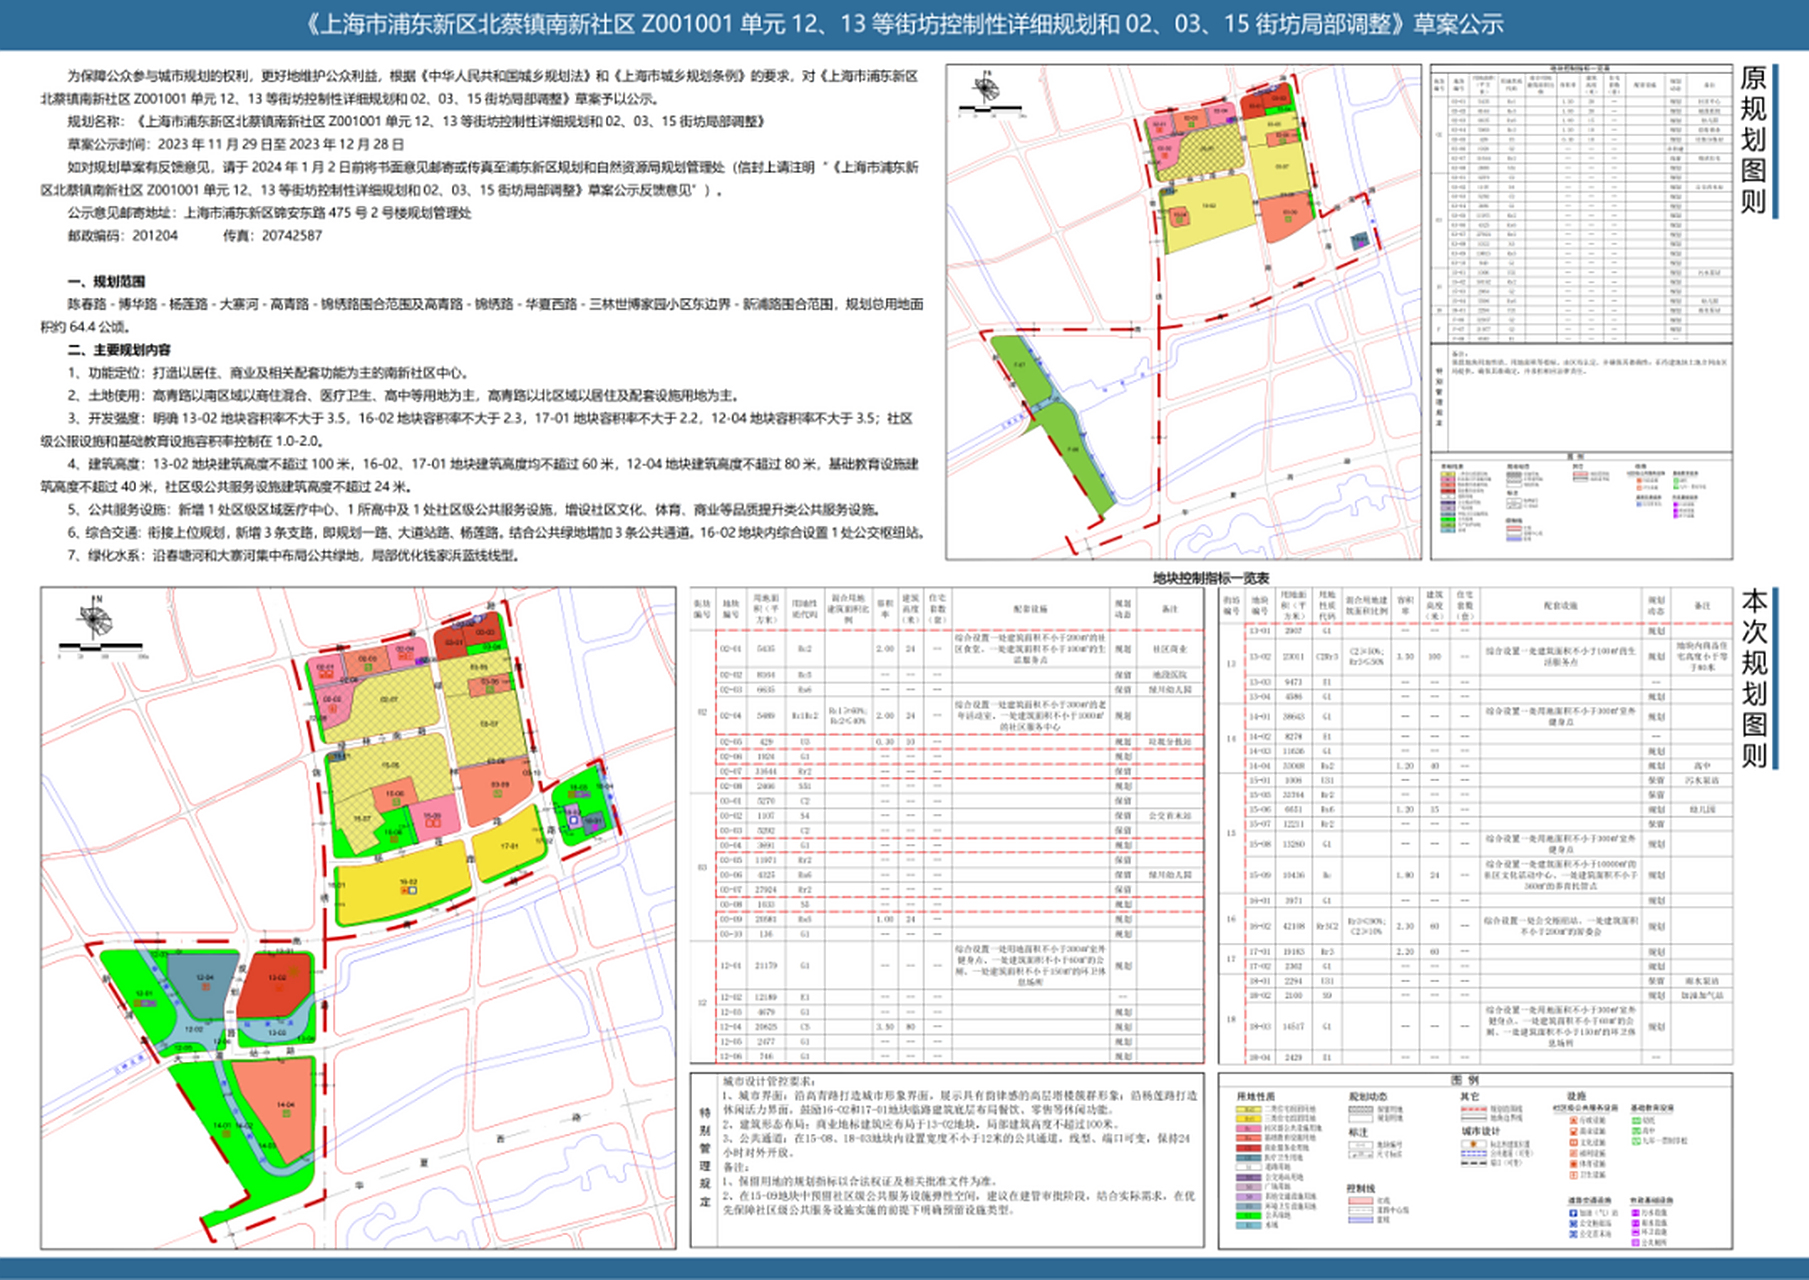Click the facility icons in yellow plot 16-02
This screenshot has width=1809, height=1280.
(x=409, y=889)
